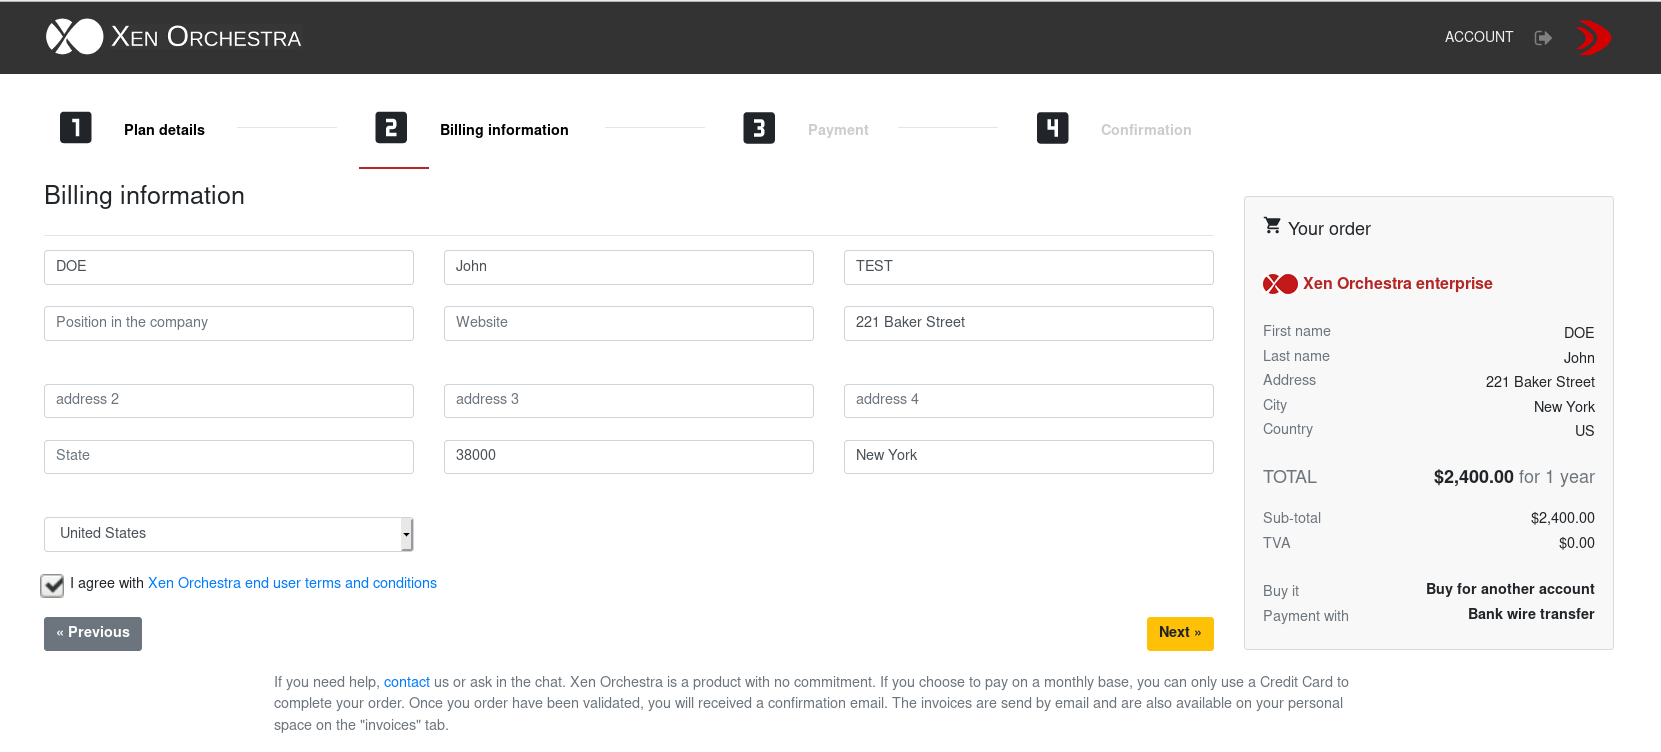Click the step 3 number icon
This screenshot has height=752, width=1661.
(759, 128)
